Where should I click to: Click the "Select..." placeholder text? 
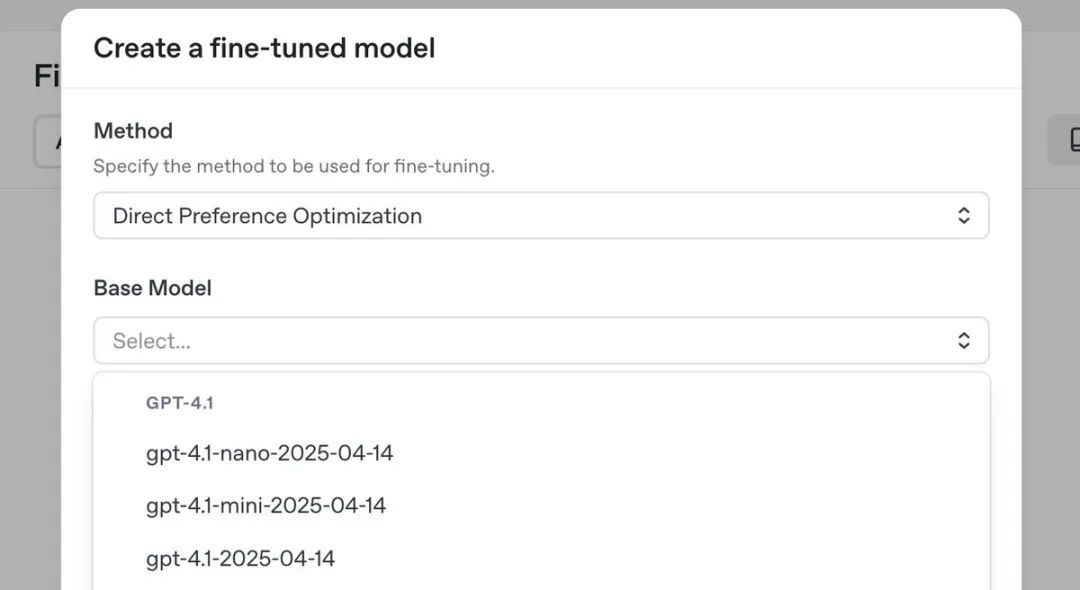pyautogui.click(x=152, y=341)
